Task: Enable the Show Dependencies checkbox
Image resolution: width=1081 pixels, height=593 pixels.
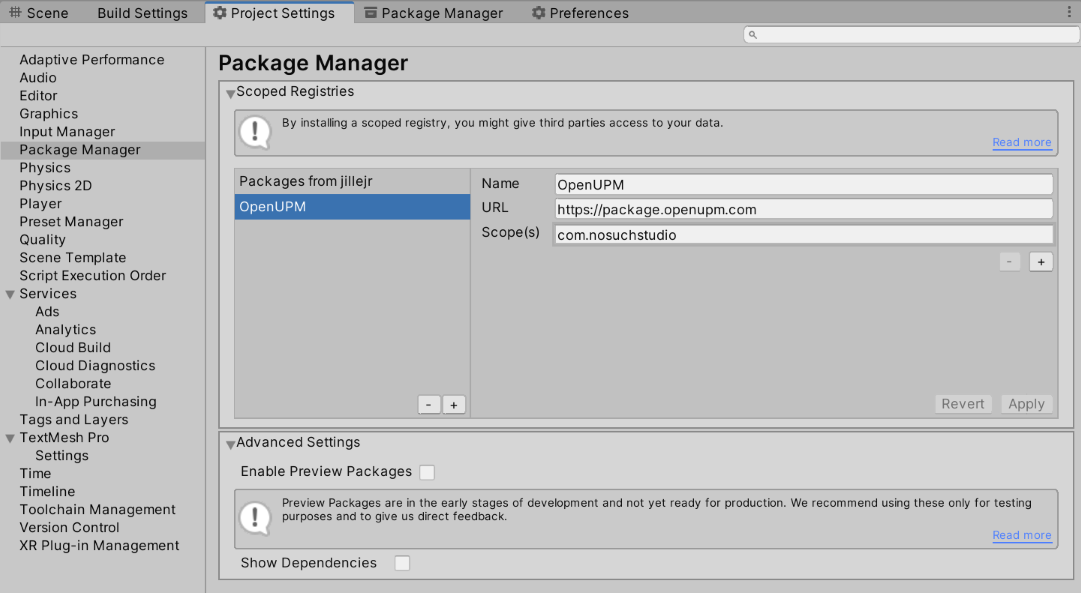Action: (x=402, y=562)
